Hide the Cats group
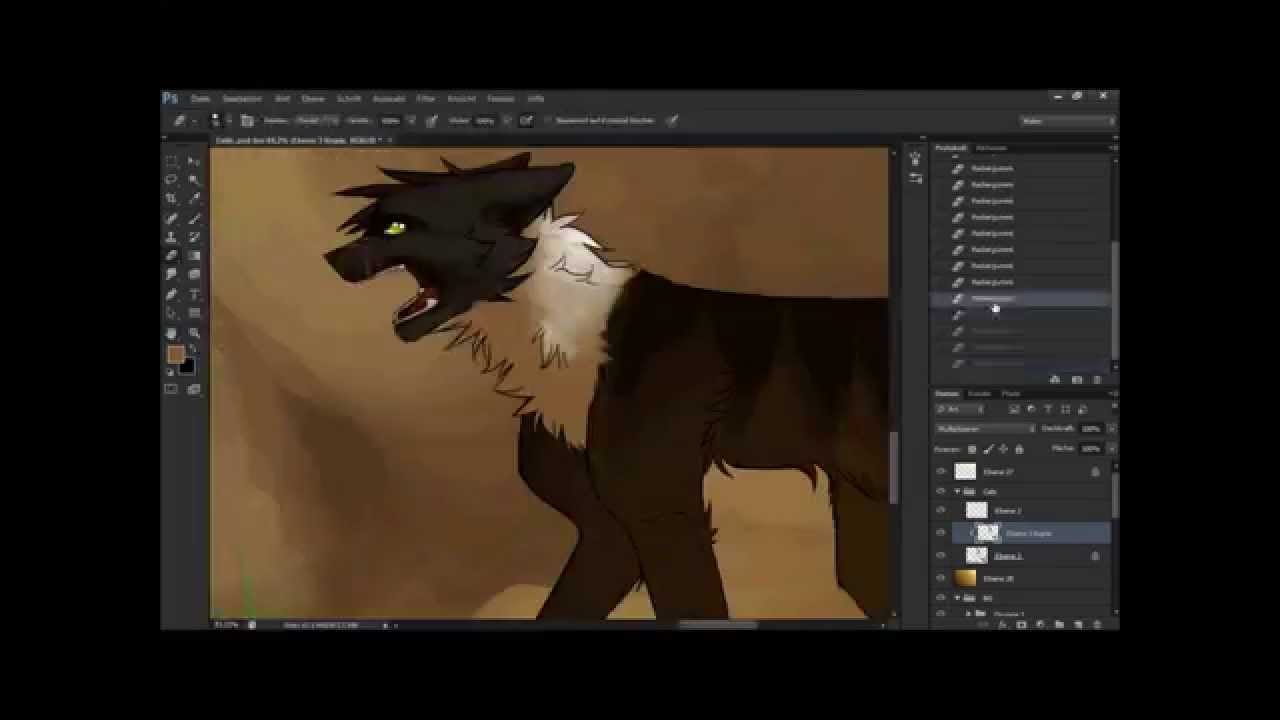1280x720 pixels. pyautogui.click(x=940, y=492)
